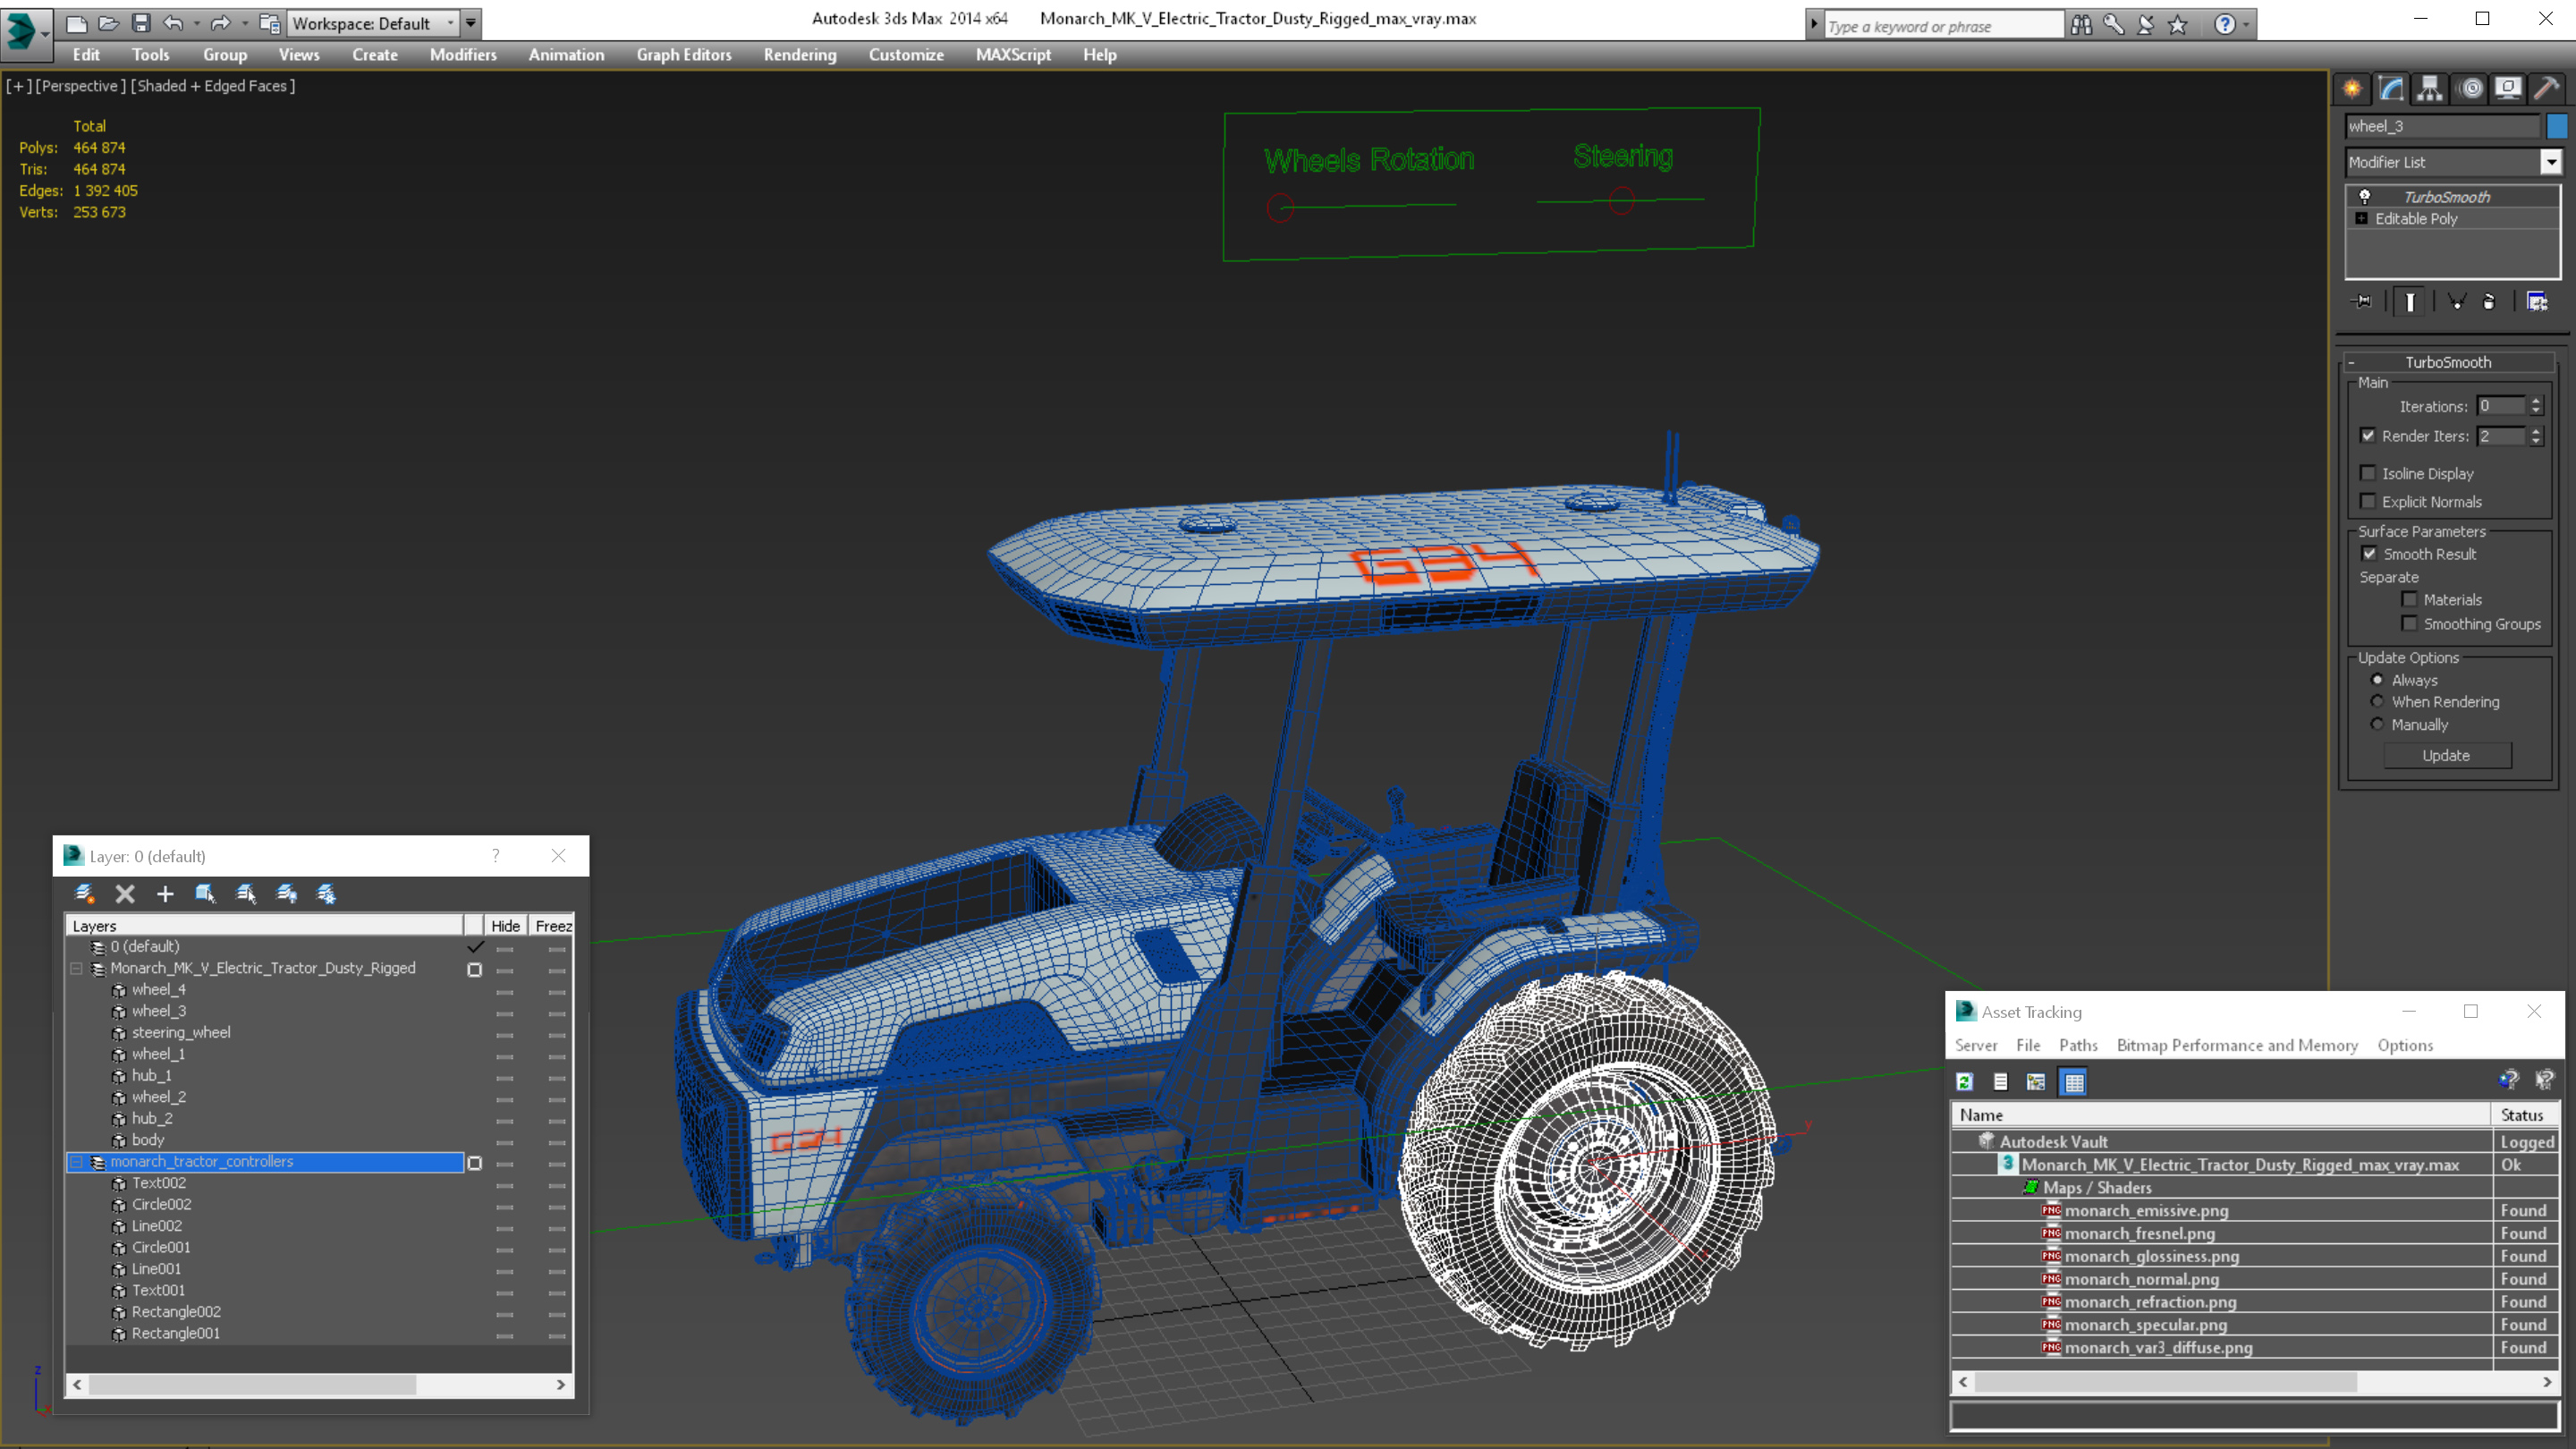
Task: Click list view icon in Asset Tracking
Action: pyautogui.click(x=2001, y=1082)
